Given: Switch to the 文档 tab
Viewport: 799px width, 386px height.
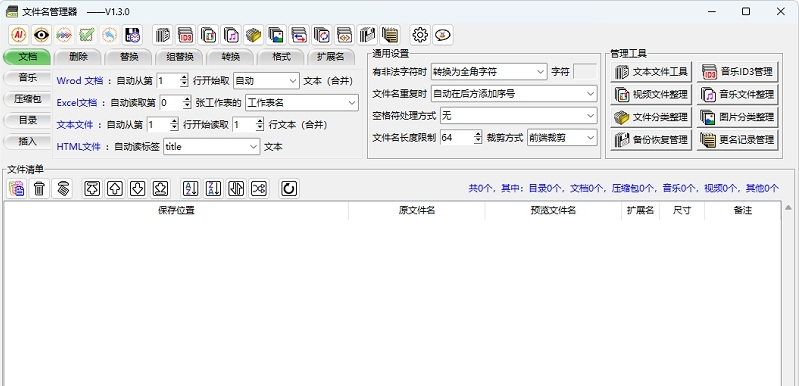Looking at the screenshot, I should click(x=28, y=57).
